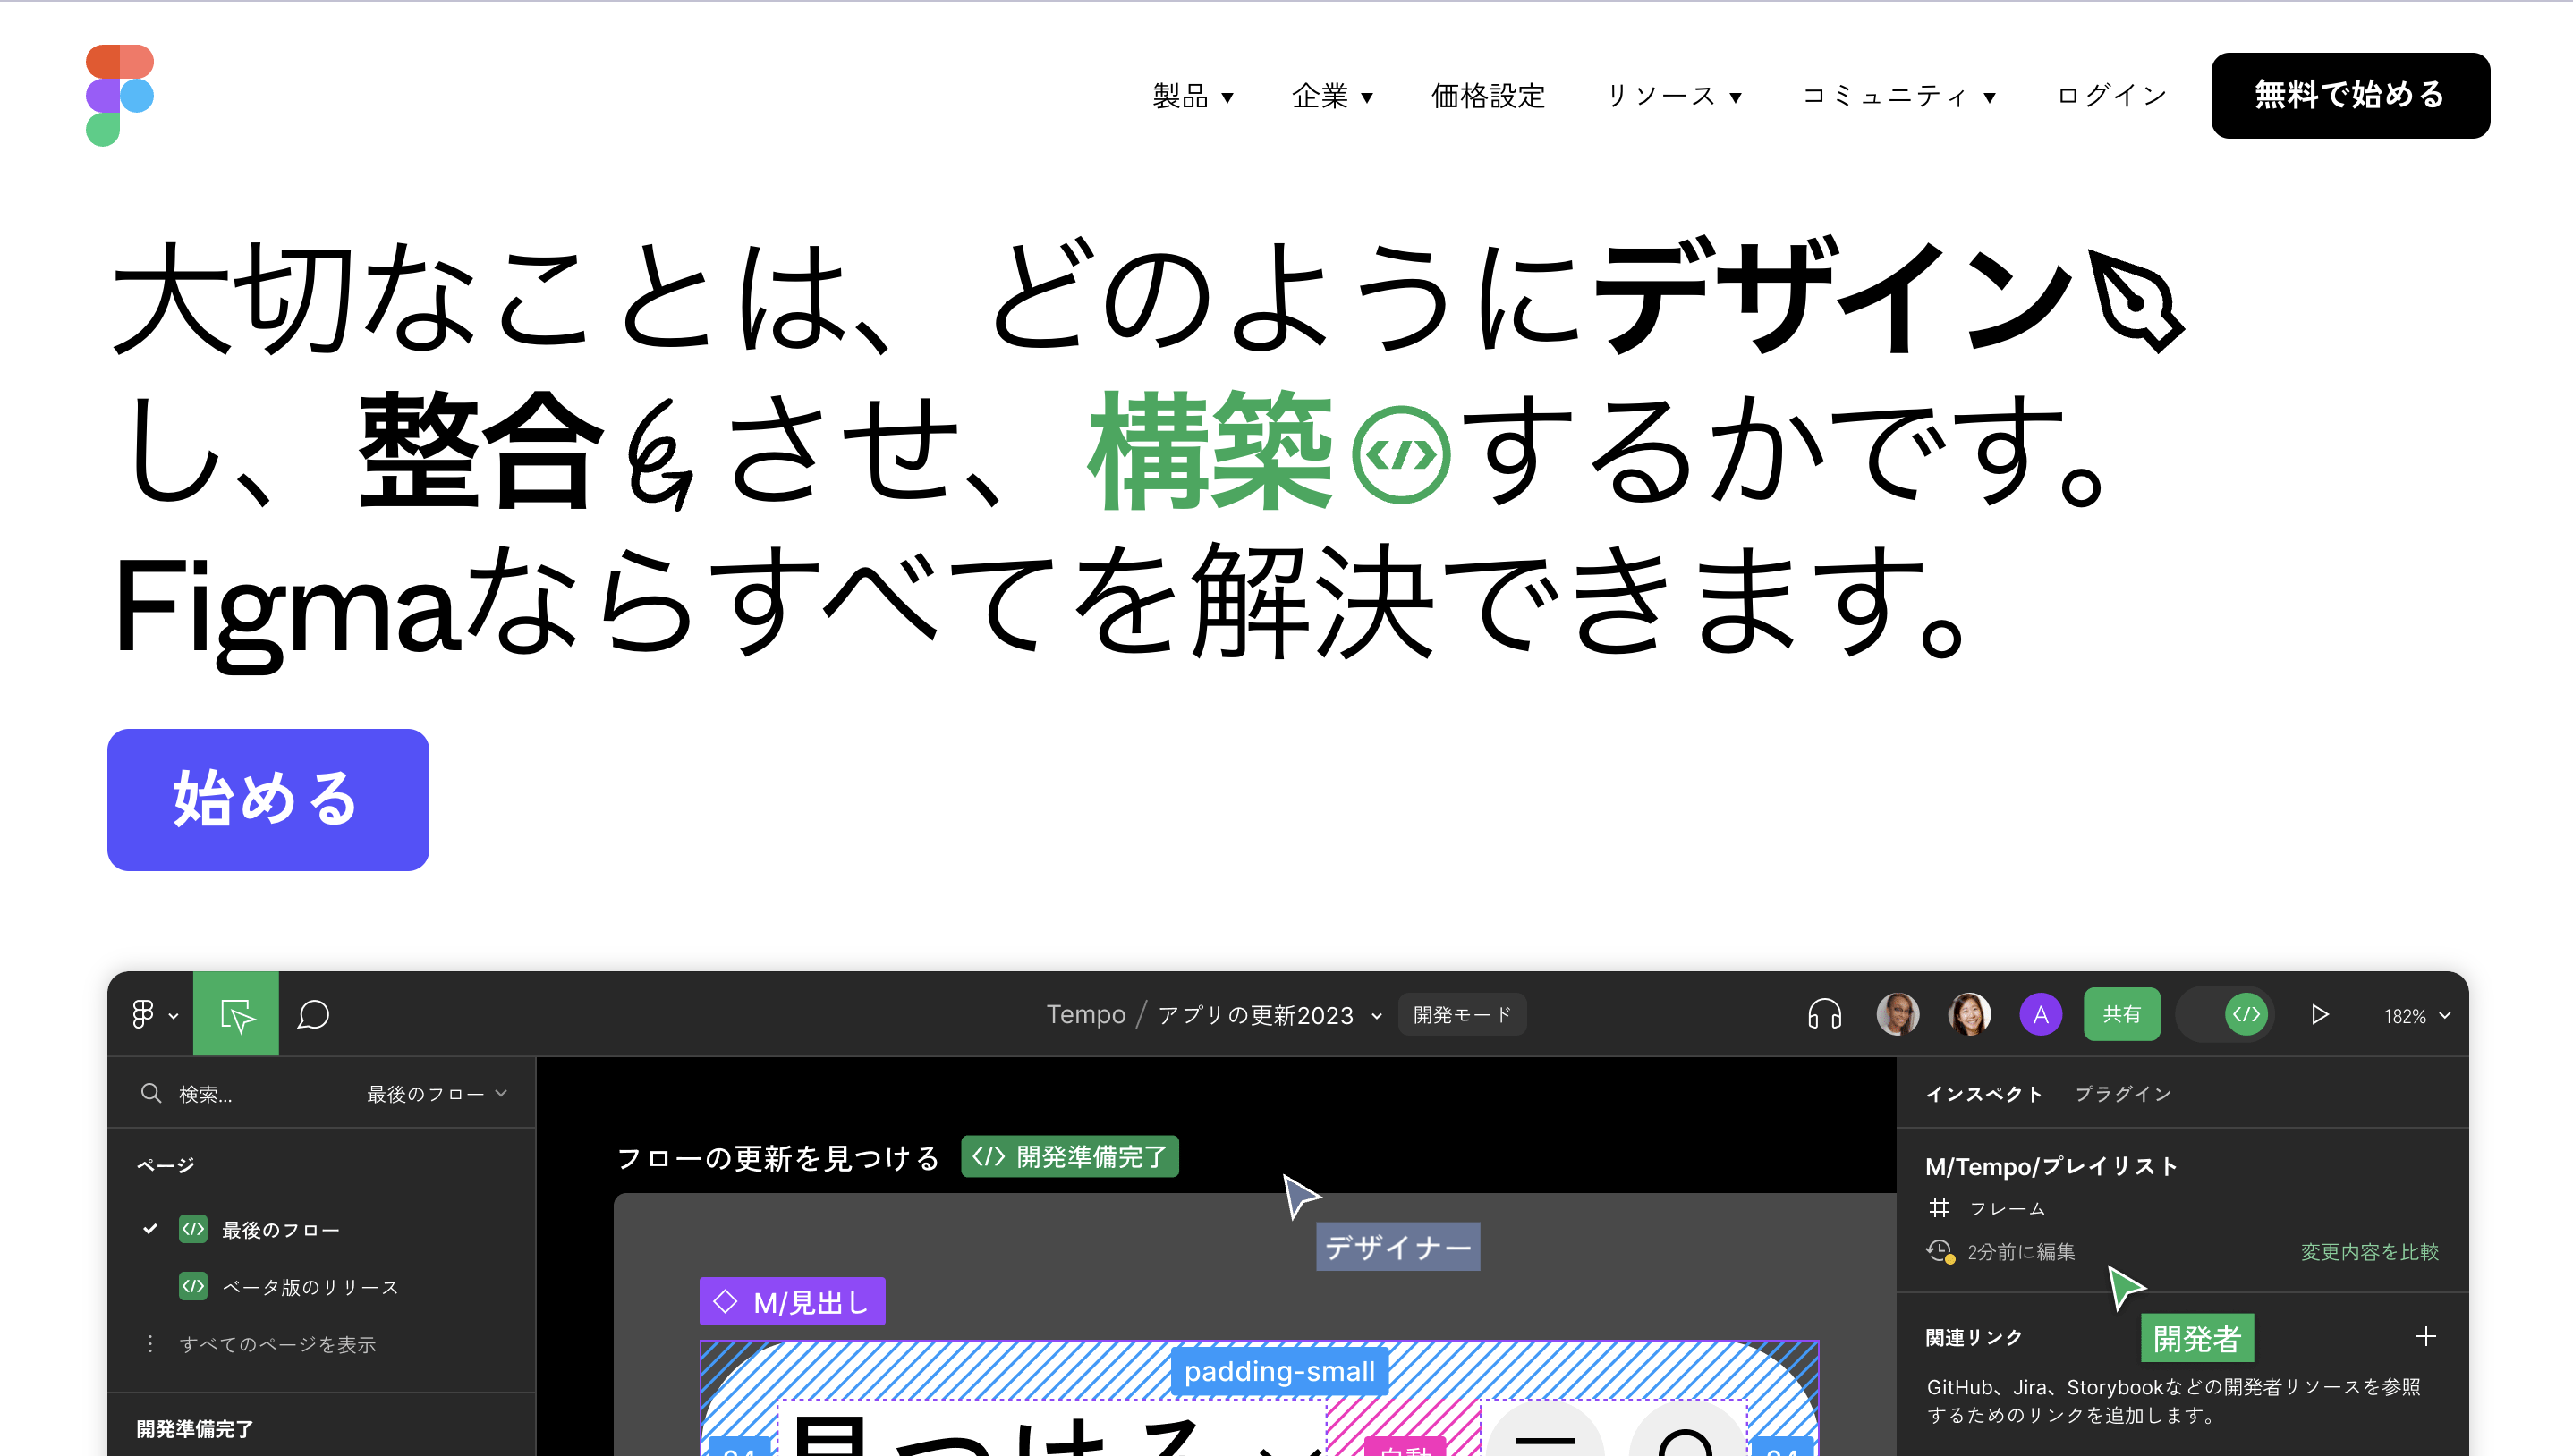
Task: Select the M/見出し component label
Action: tap(792, 1301)
